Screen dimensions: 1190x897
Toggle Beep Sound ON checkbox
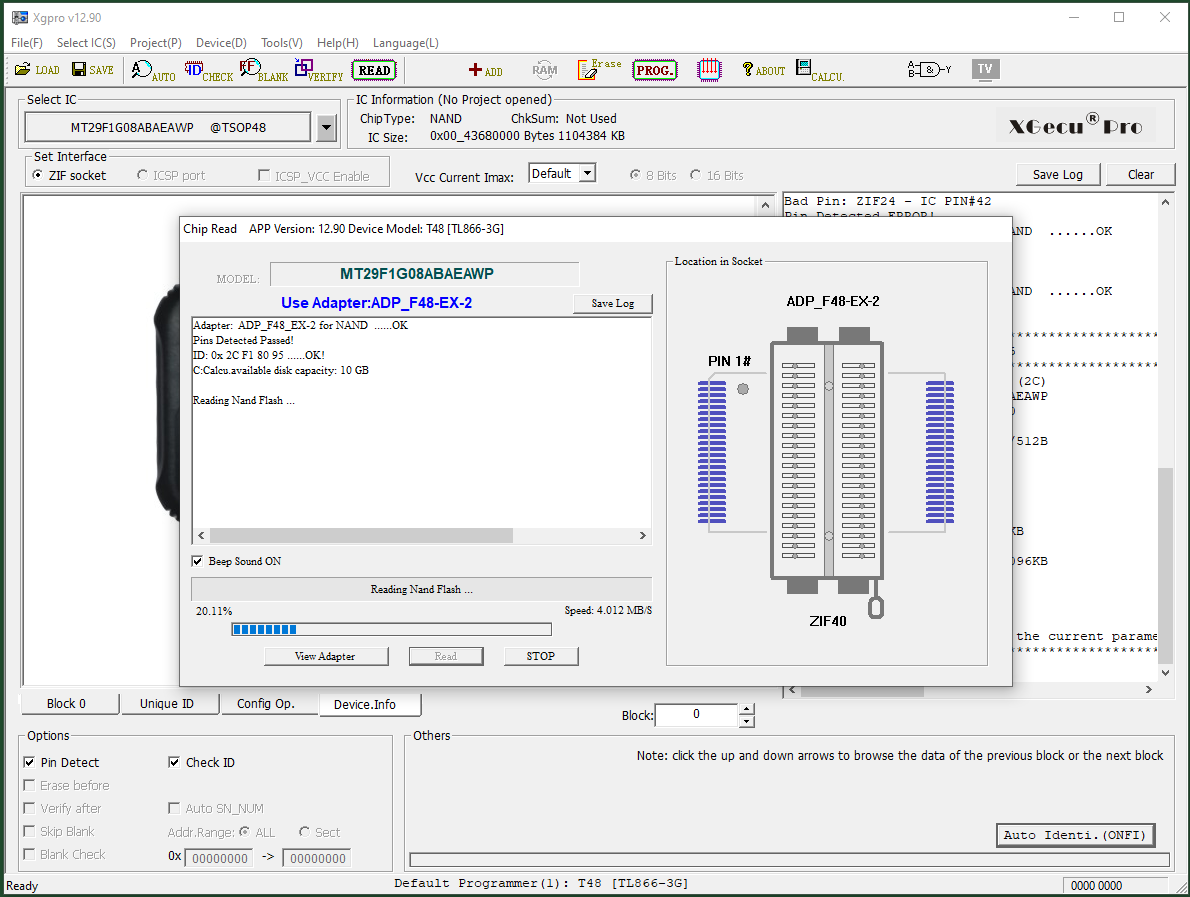(197, 561)
